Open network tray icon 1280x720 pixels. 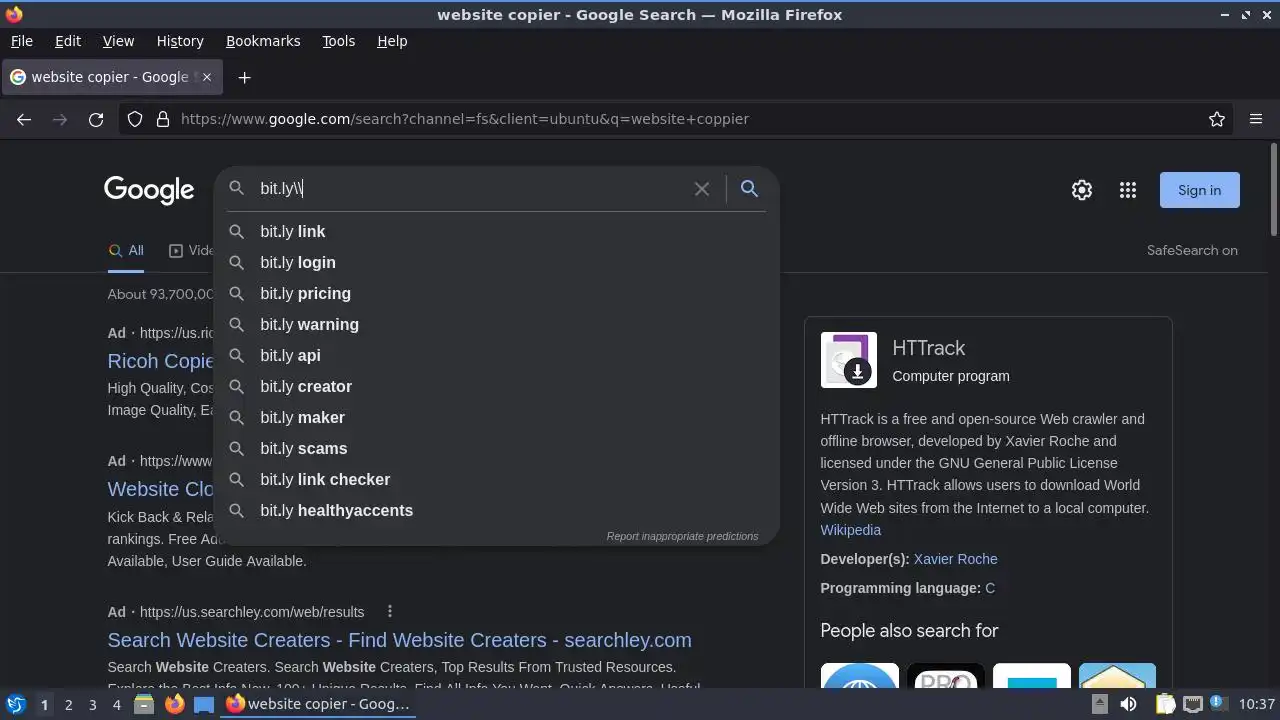pyautogui.click(x=1192, y=704)
